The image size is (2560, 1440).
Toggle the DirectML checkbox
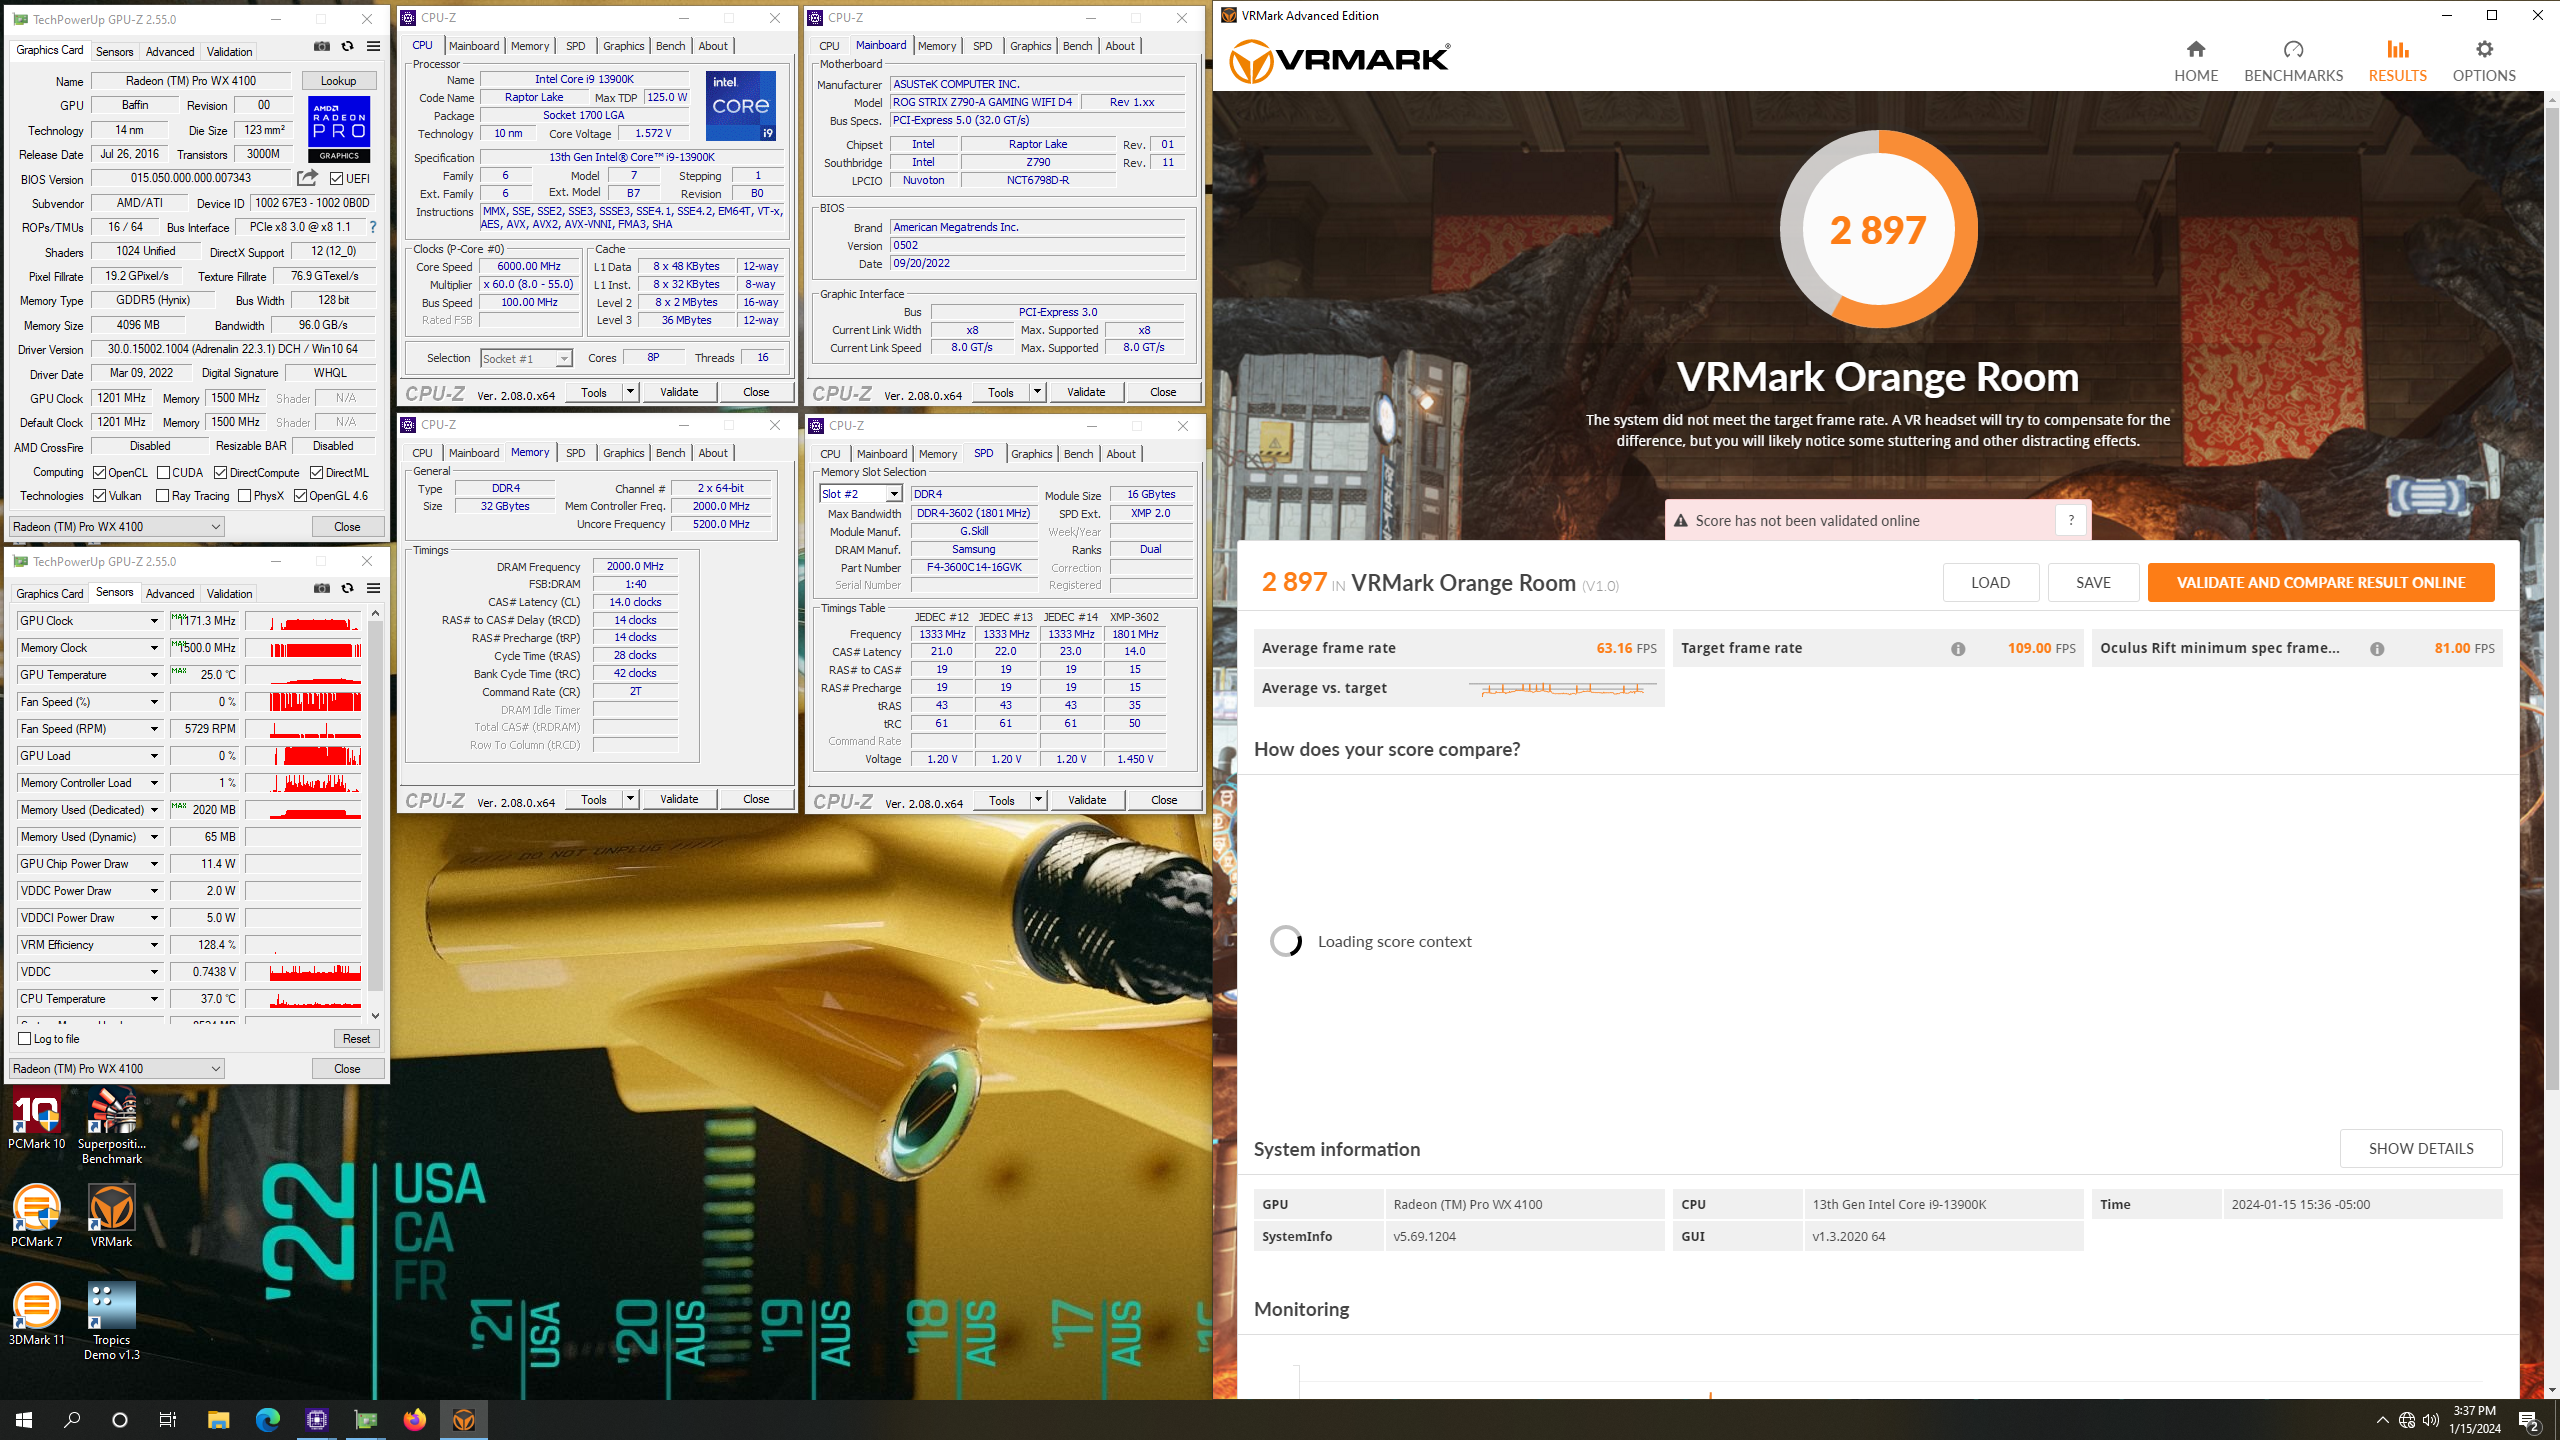click(x=317, y=473)
